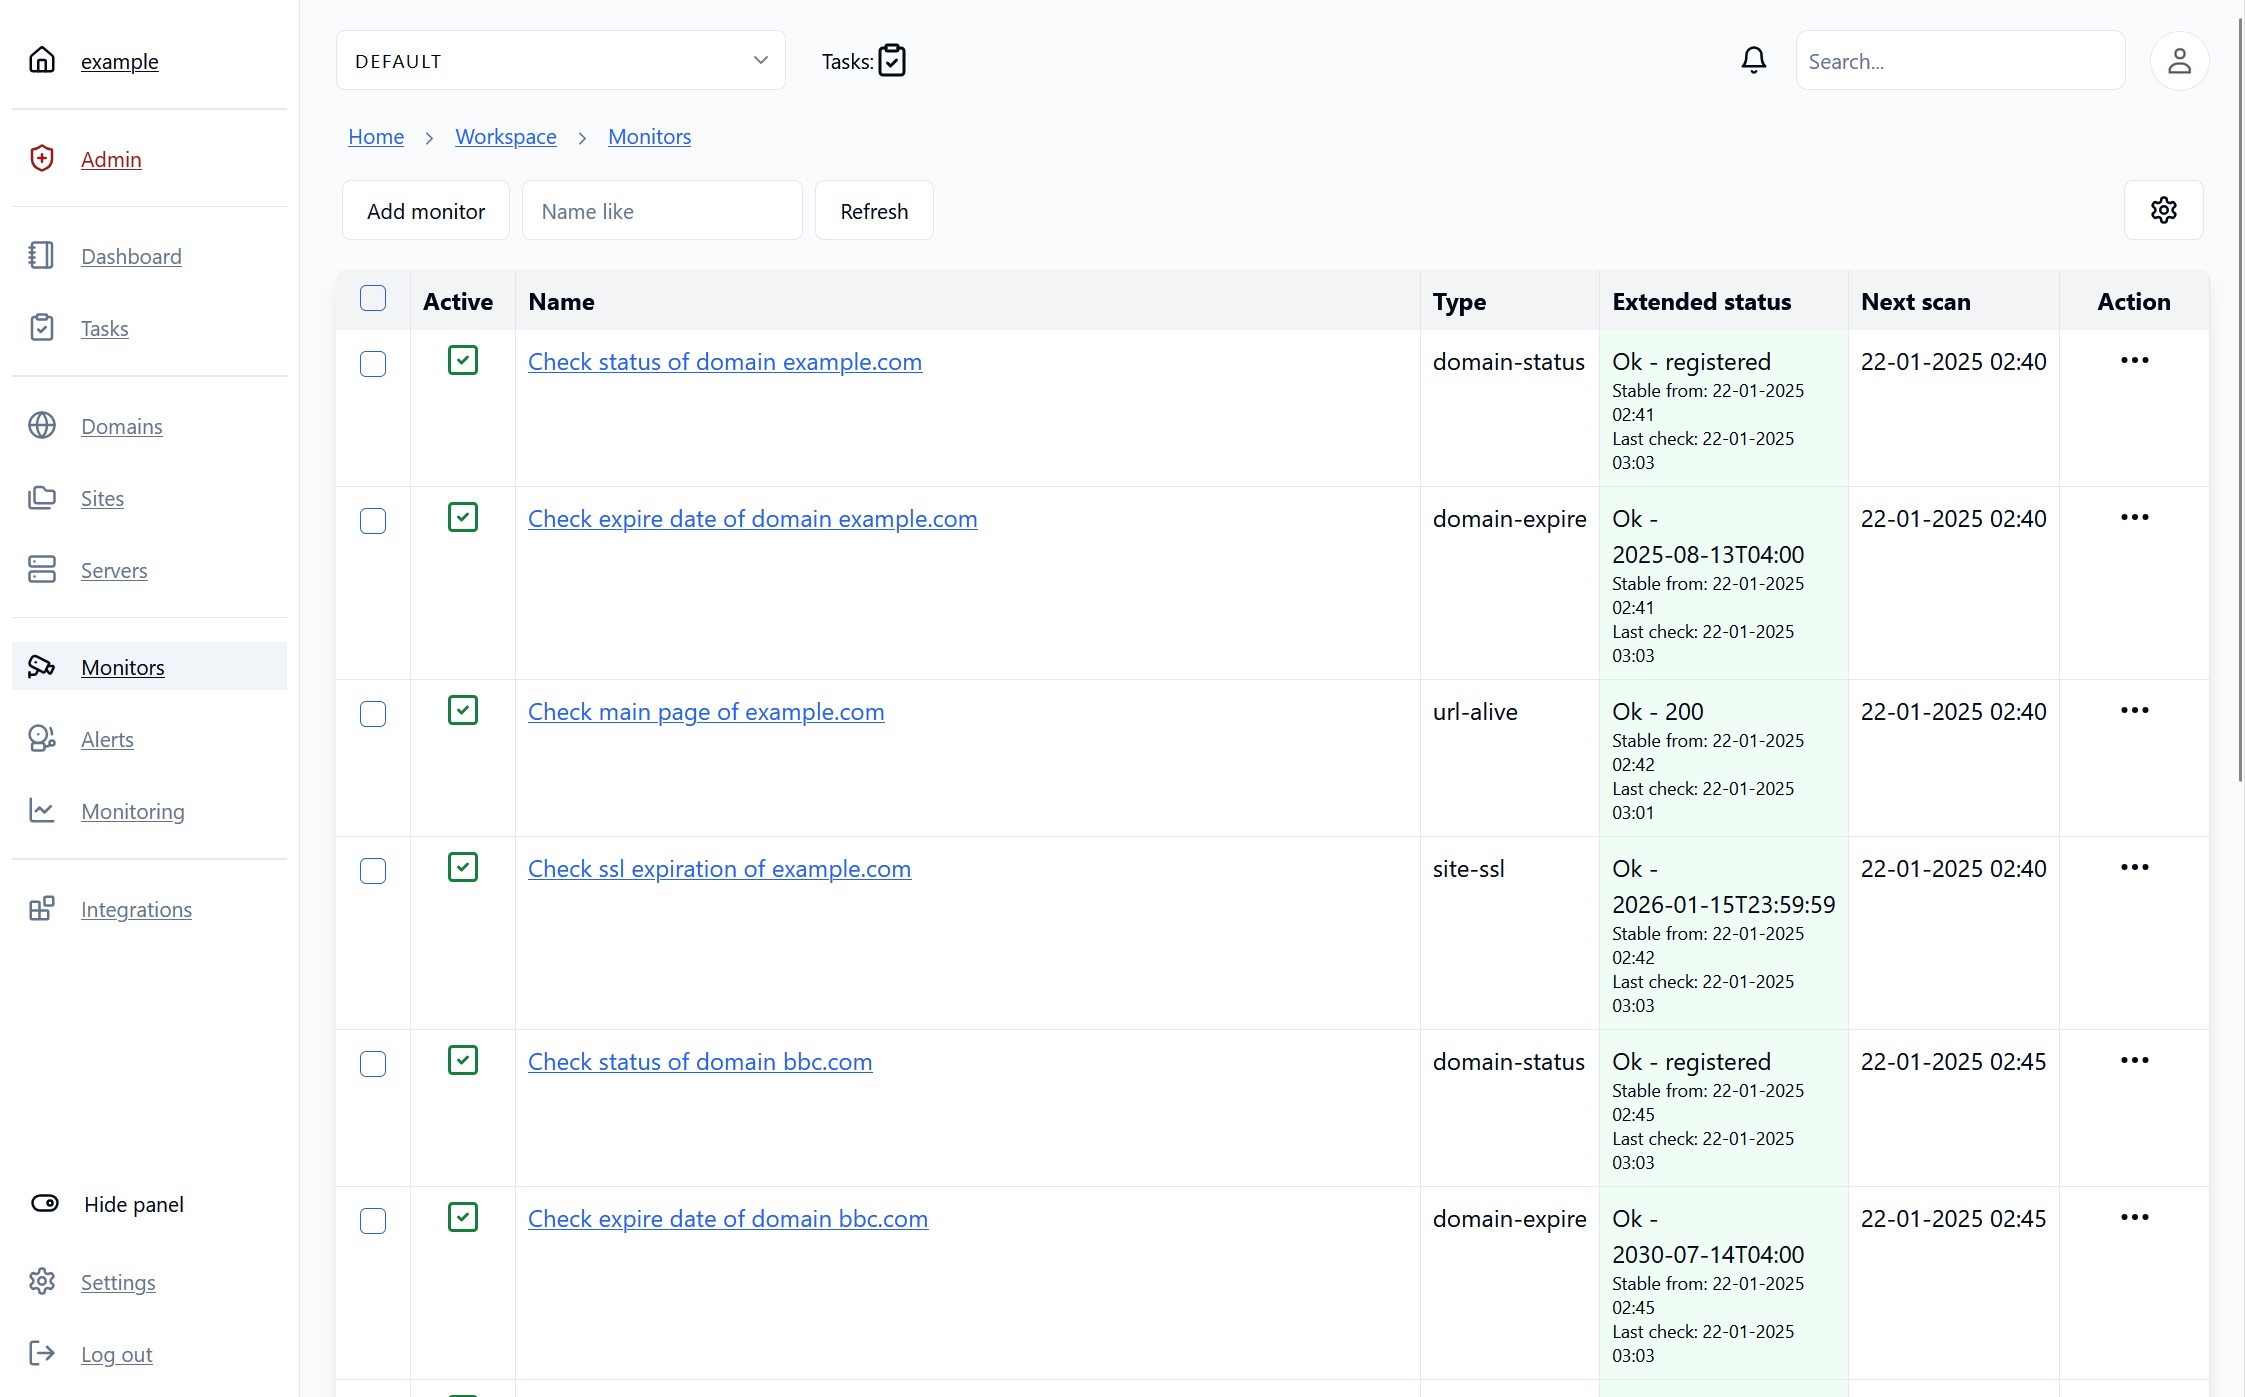This screenshot has width=2245, height=1397.
Task: Select row checkbox for example.com domain status
Action: [x=373, y=364]
